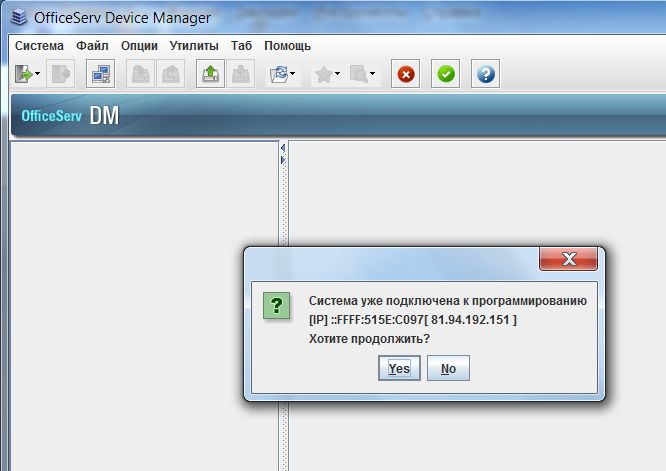Expand left panel using splitter right arrow
Screen dimensions: 666x471
point(283,160)
